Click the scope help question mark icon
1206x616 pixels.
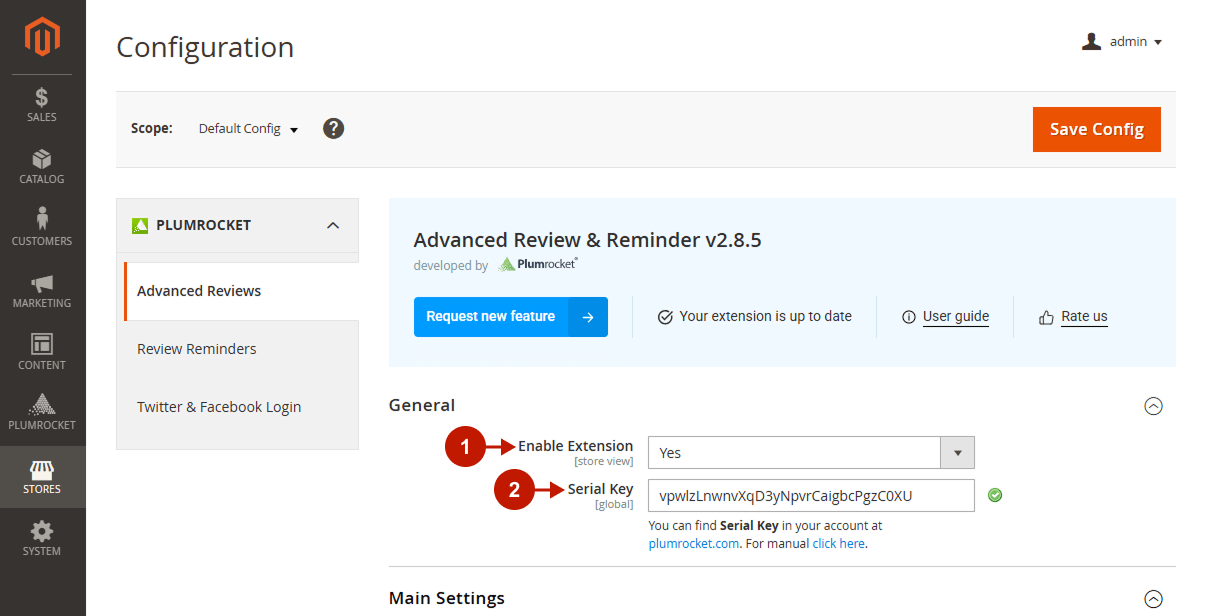pyautogui.click(x=334, y=129)
